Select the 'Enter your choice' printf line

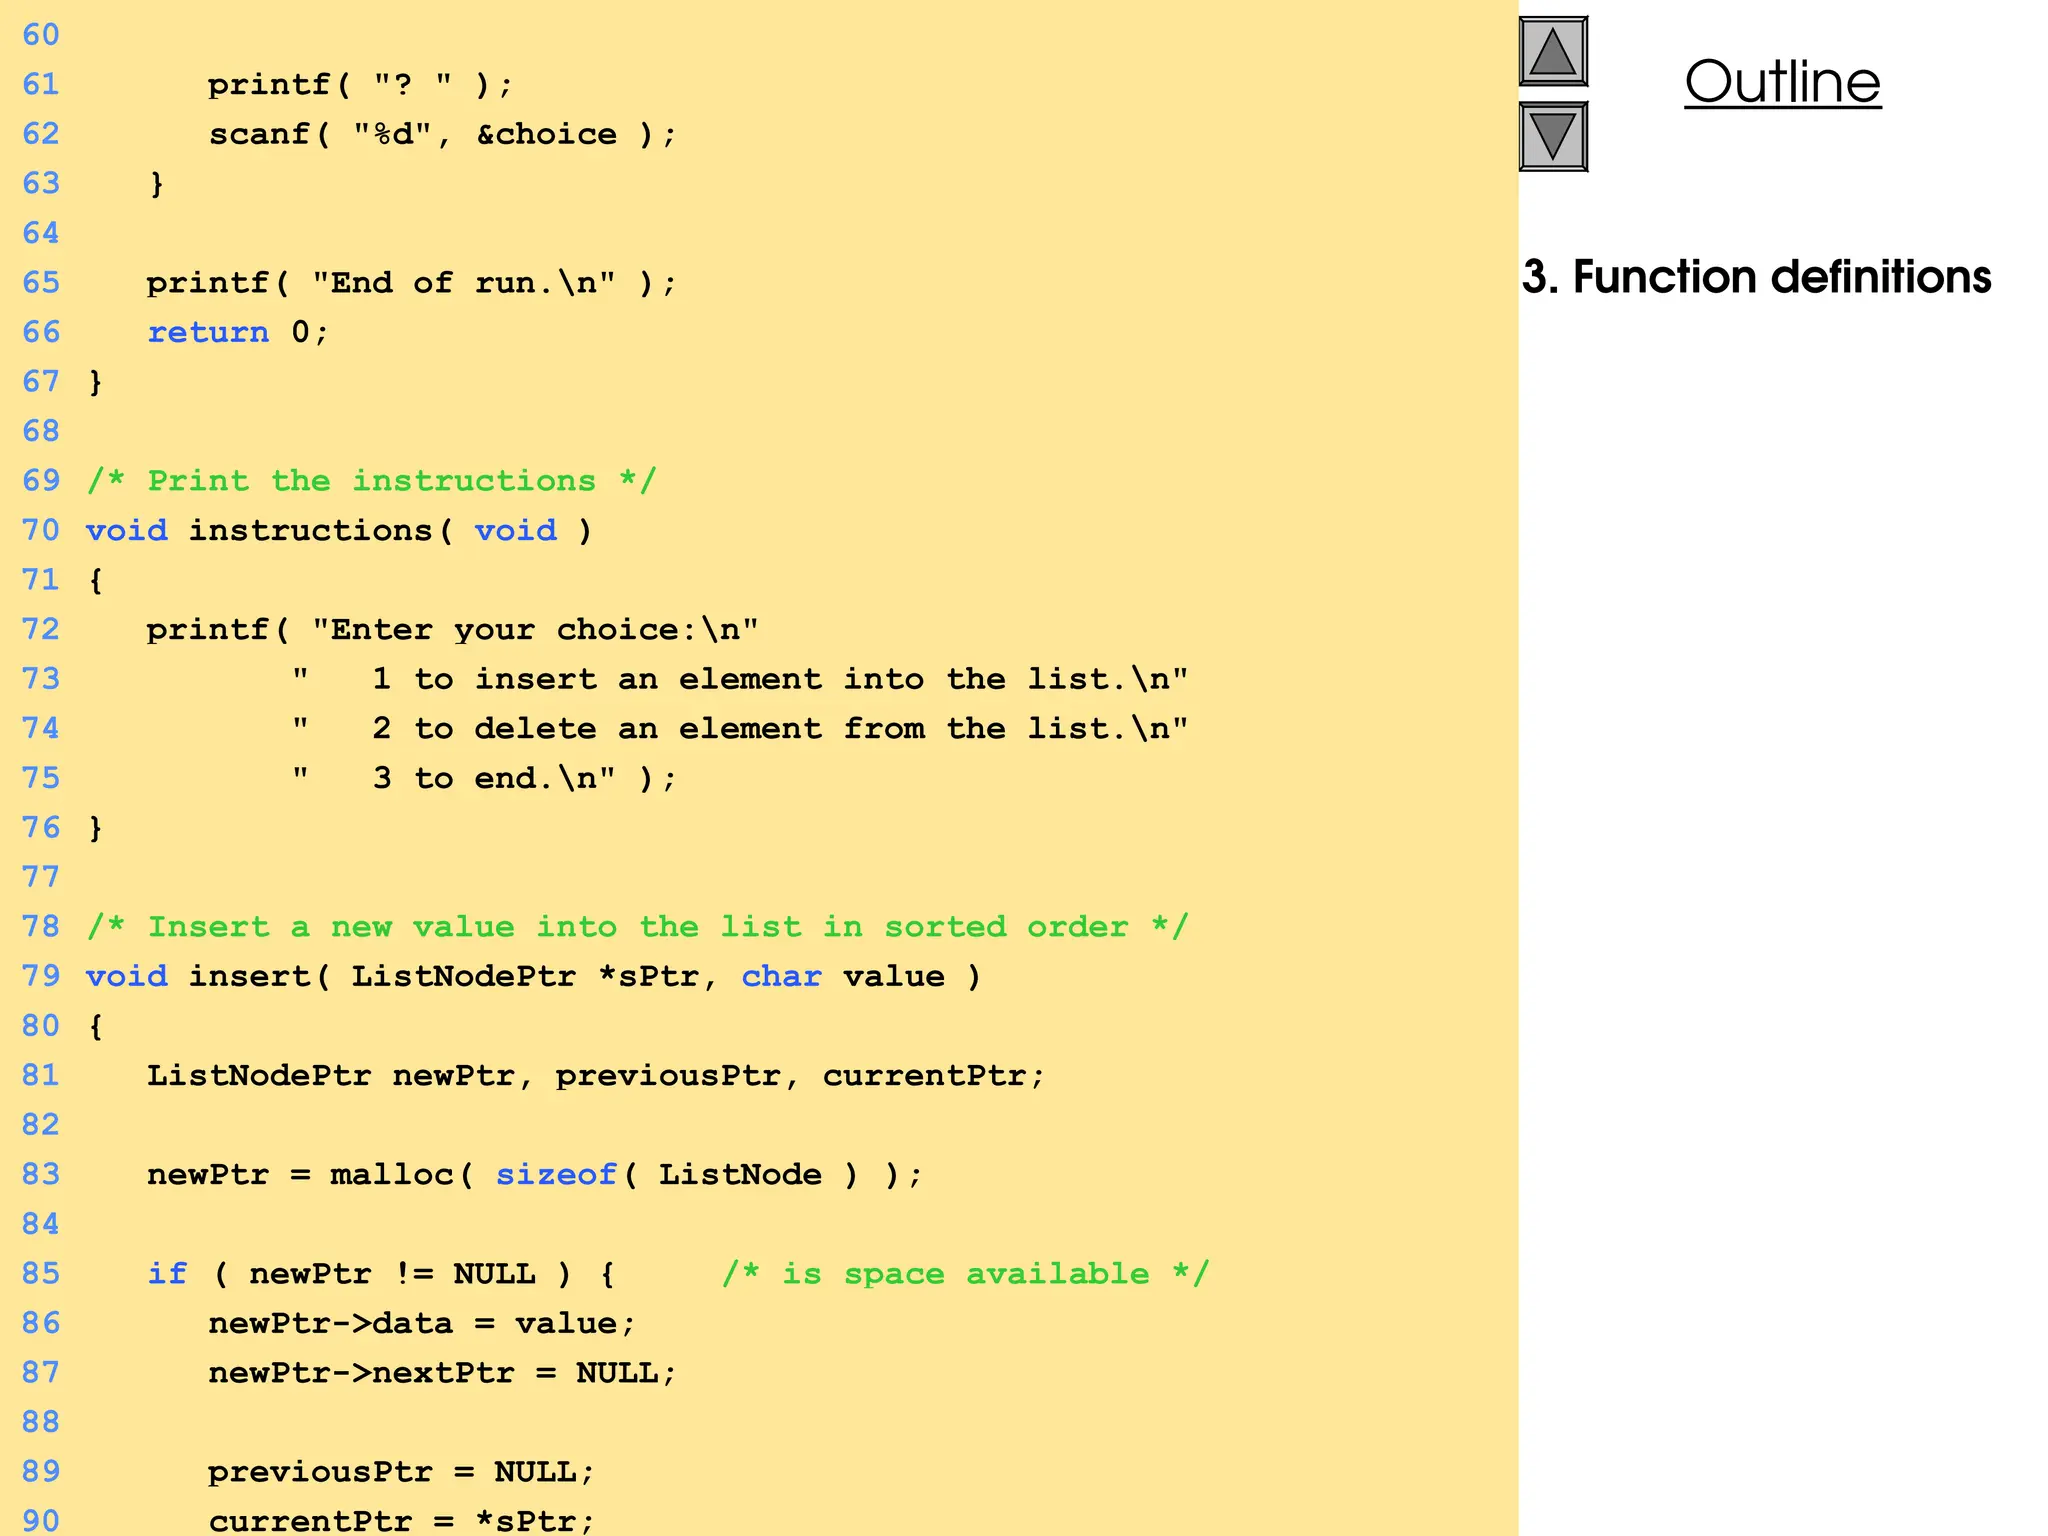pyautogui.click(x=452, y=630)
